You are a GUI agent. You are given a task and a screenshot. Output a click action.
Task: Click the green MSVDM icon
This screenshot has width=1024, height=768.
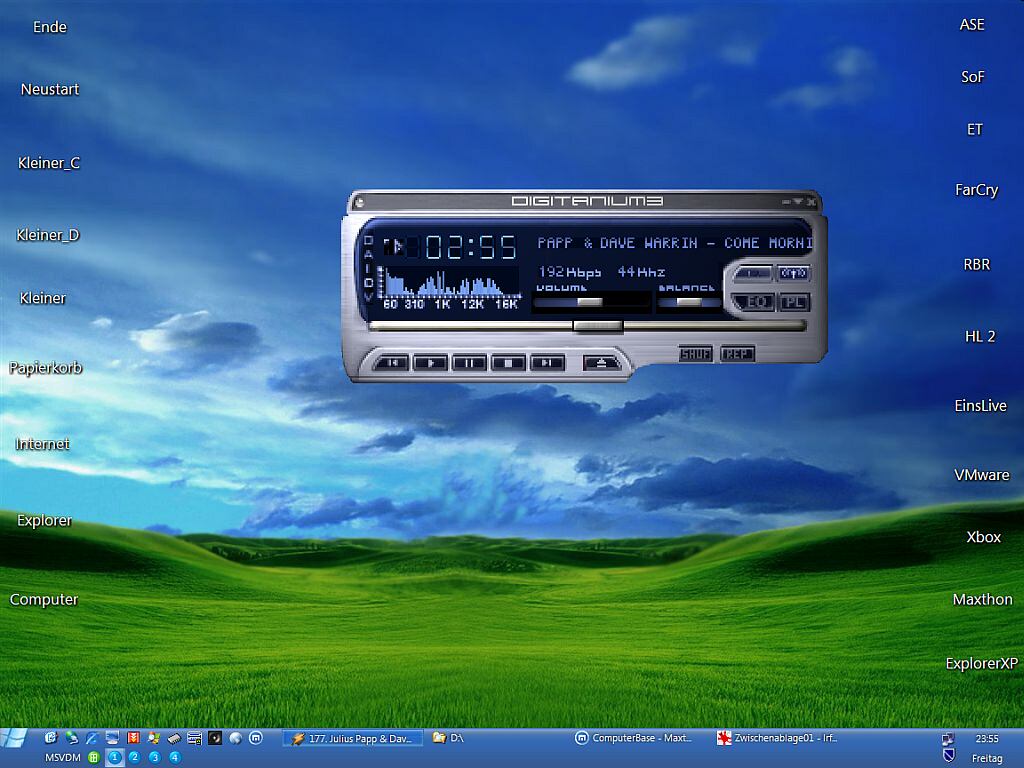[x=94, y=758]
